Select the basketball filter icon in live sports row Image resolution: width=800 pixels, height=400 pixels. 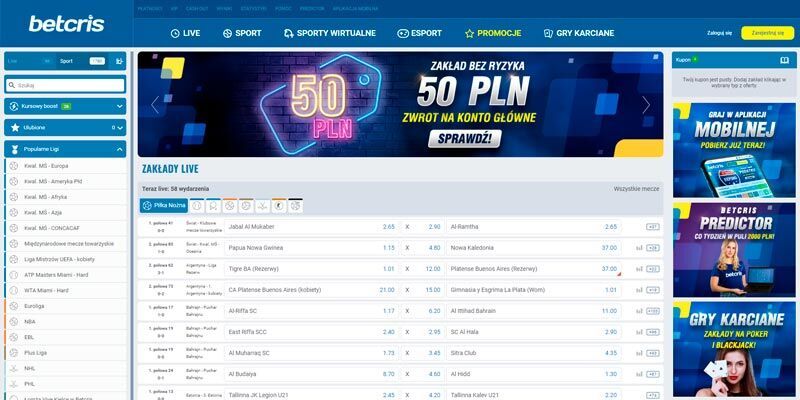point(230,206)
